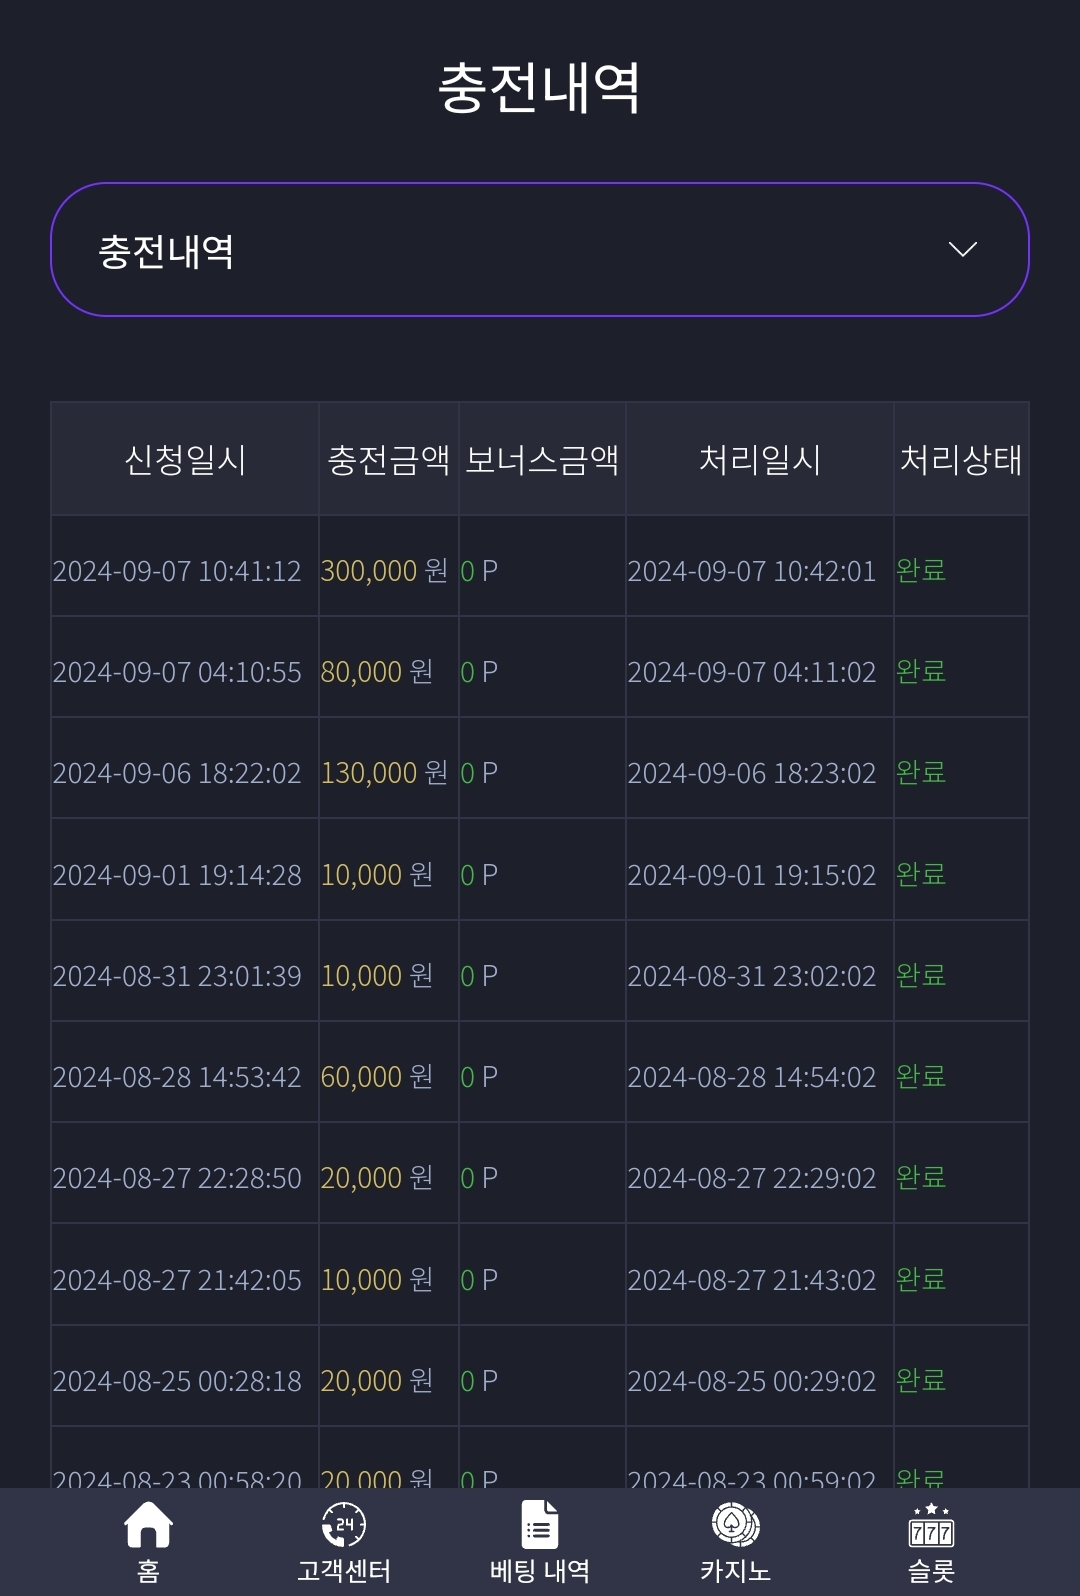1080x1596 pixels.
Task: Select the 신청일시 column header
Action: (185, 460)
